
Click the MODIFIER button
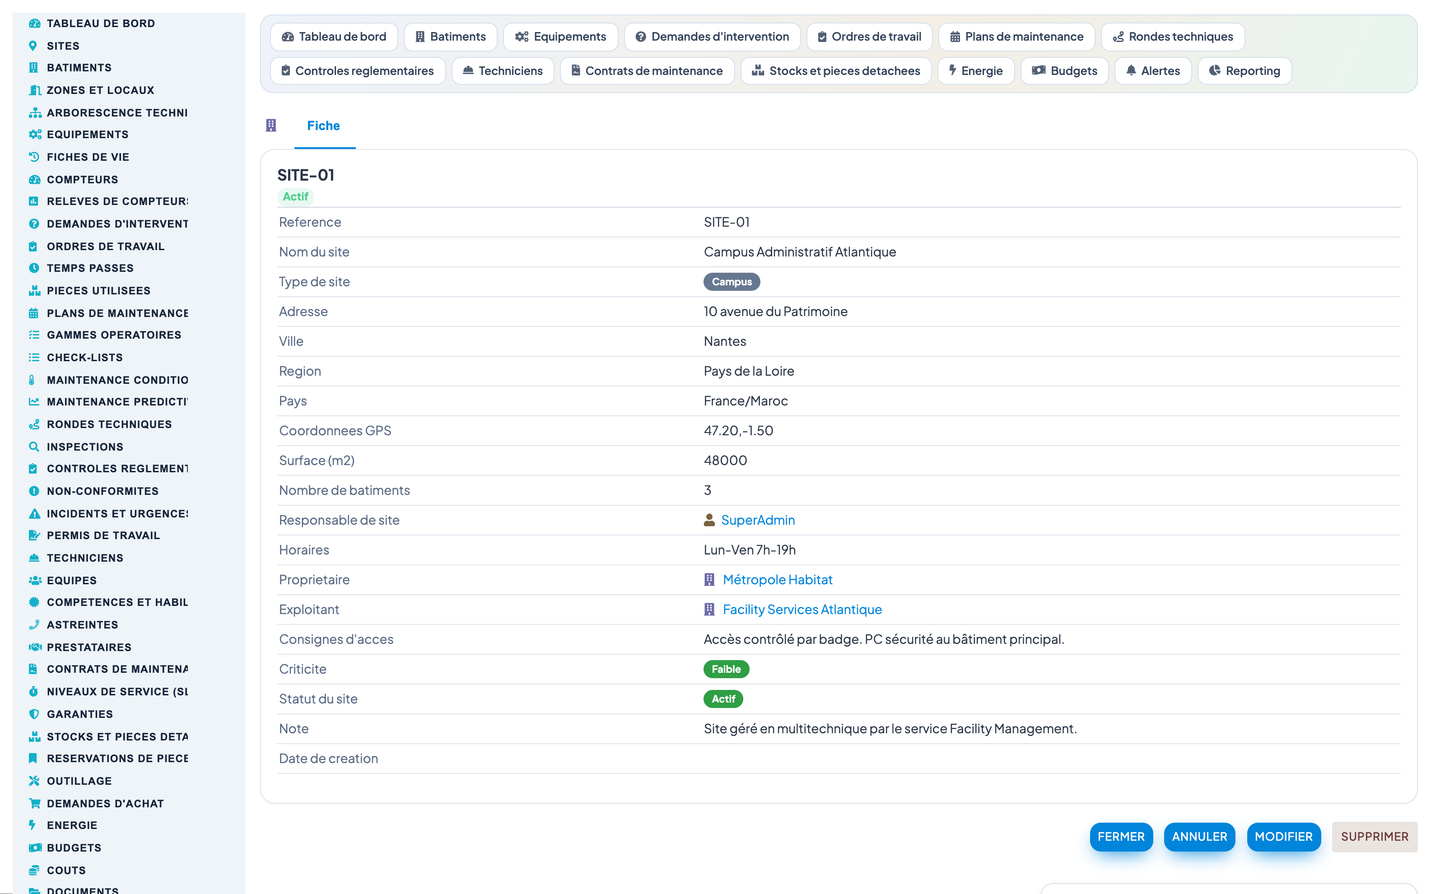(1284, 837)
